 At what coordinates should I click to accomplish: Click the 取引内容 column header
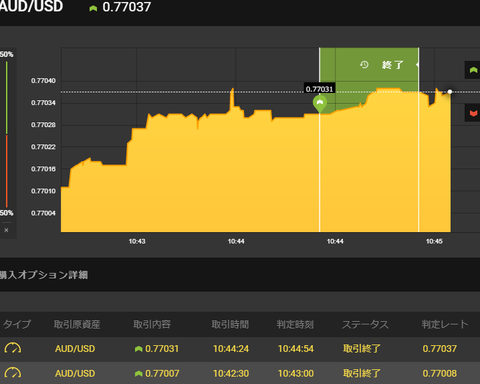152,324
